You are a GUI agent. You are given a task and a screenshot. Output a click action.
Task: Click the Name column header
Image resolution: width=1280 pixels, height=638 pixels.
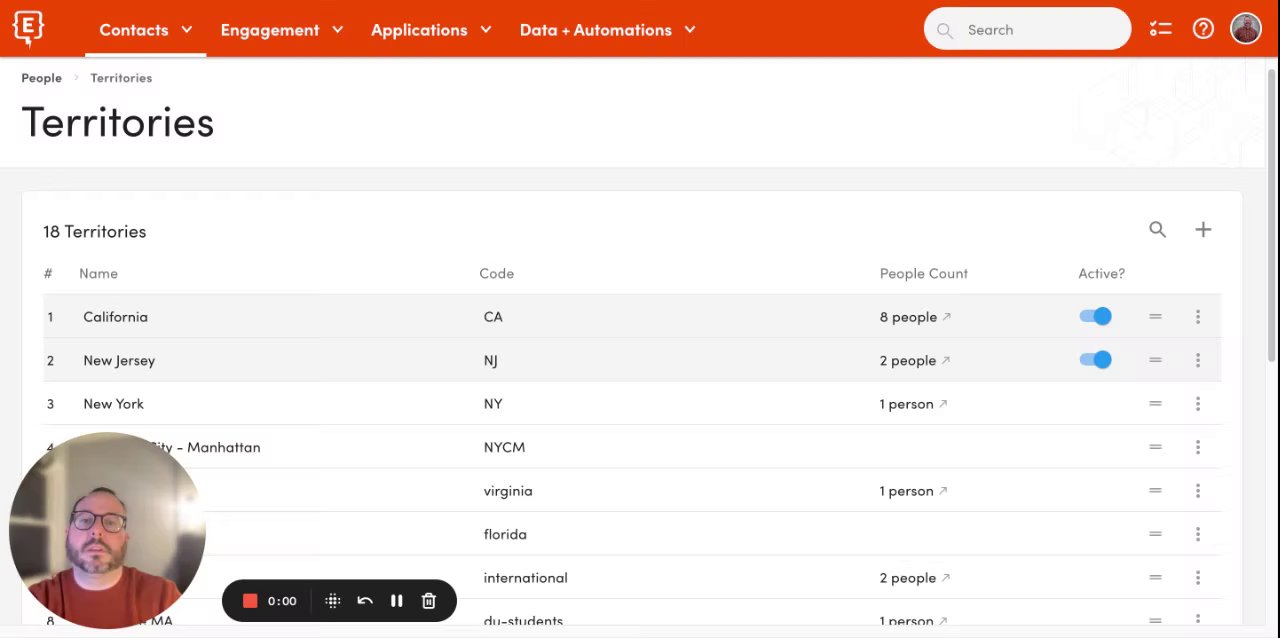[x=98, y=274]
